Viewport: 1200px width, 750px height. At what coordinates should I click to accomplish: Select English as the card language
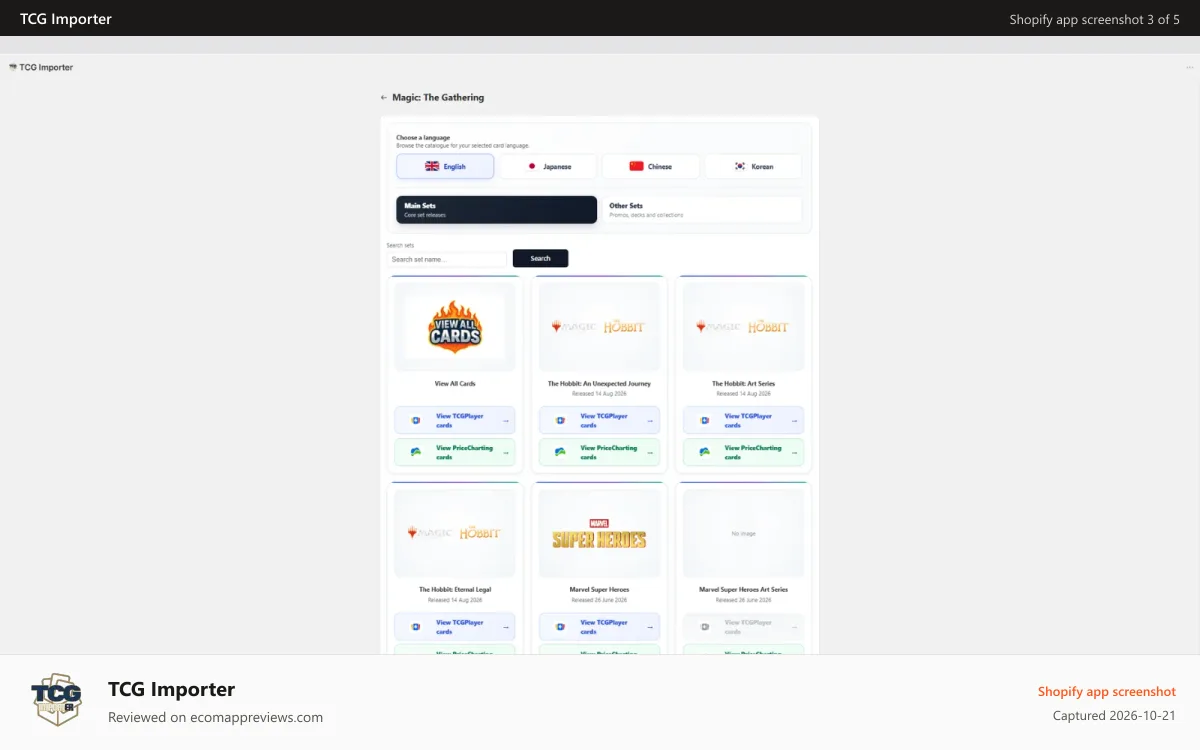445,166
